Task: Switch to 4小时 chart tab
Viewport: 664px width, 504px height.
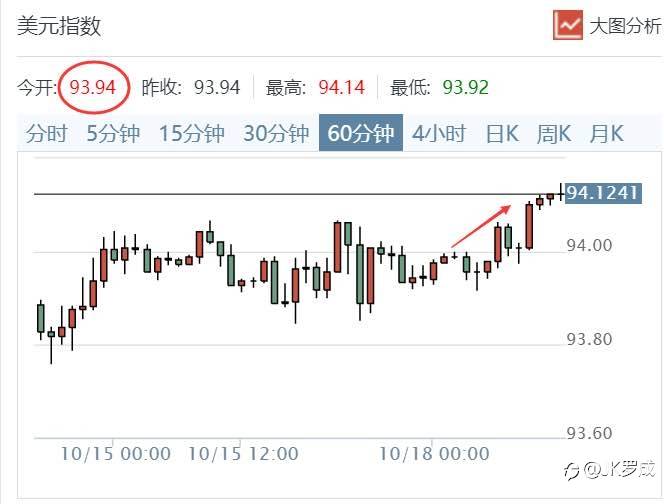Action: pos(439,134)
